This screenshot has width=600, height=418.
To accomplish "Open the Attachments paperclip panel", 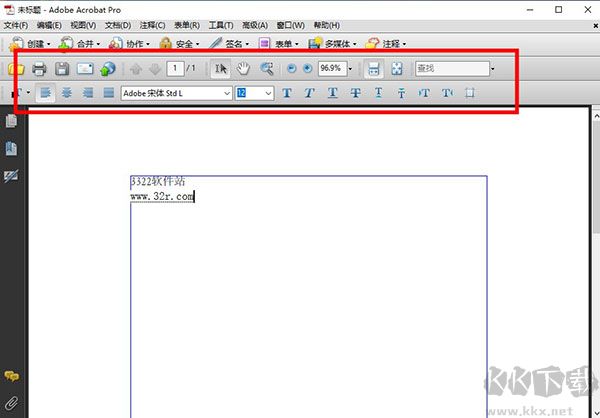I will (12, 403).
